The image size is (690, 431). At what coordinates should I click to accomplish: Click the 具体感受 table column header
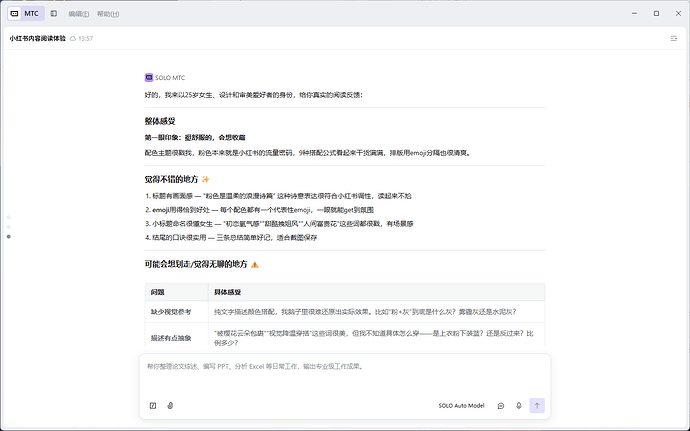tap(228, 292)
